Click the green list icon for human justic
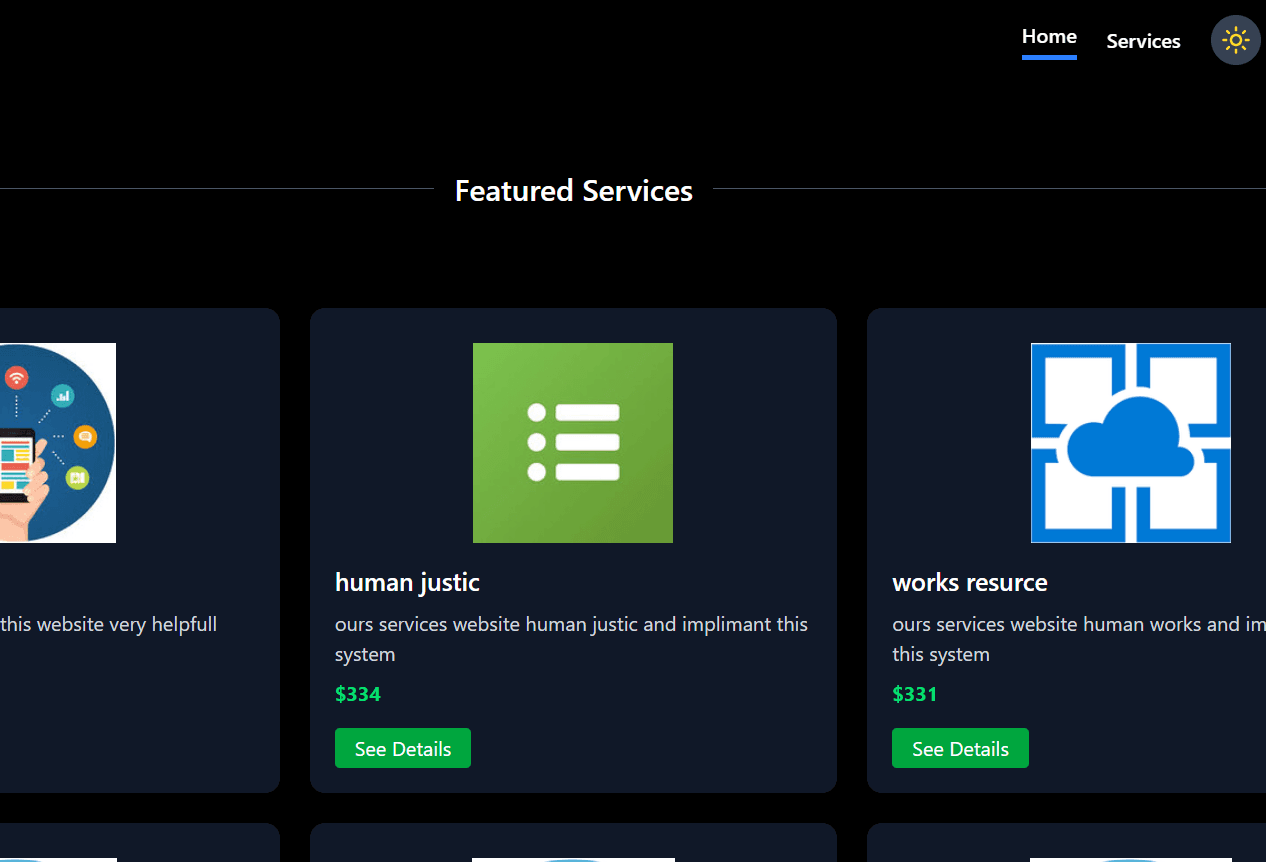 572,443
